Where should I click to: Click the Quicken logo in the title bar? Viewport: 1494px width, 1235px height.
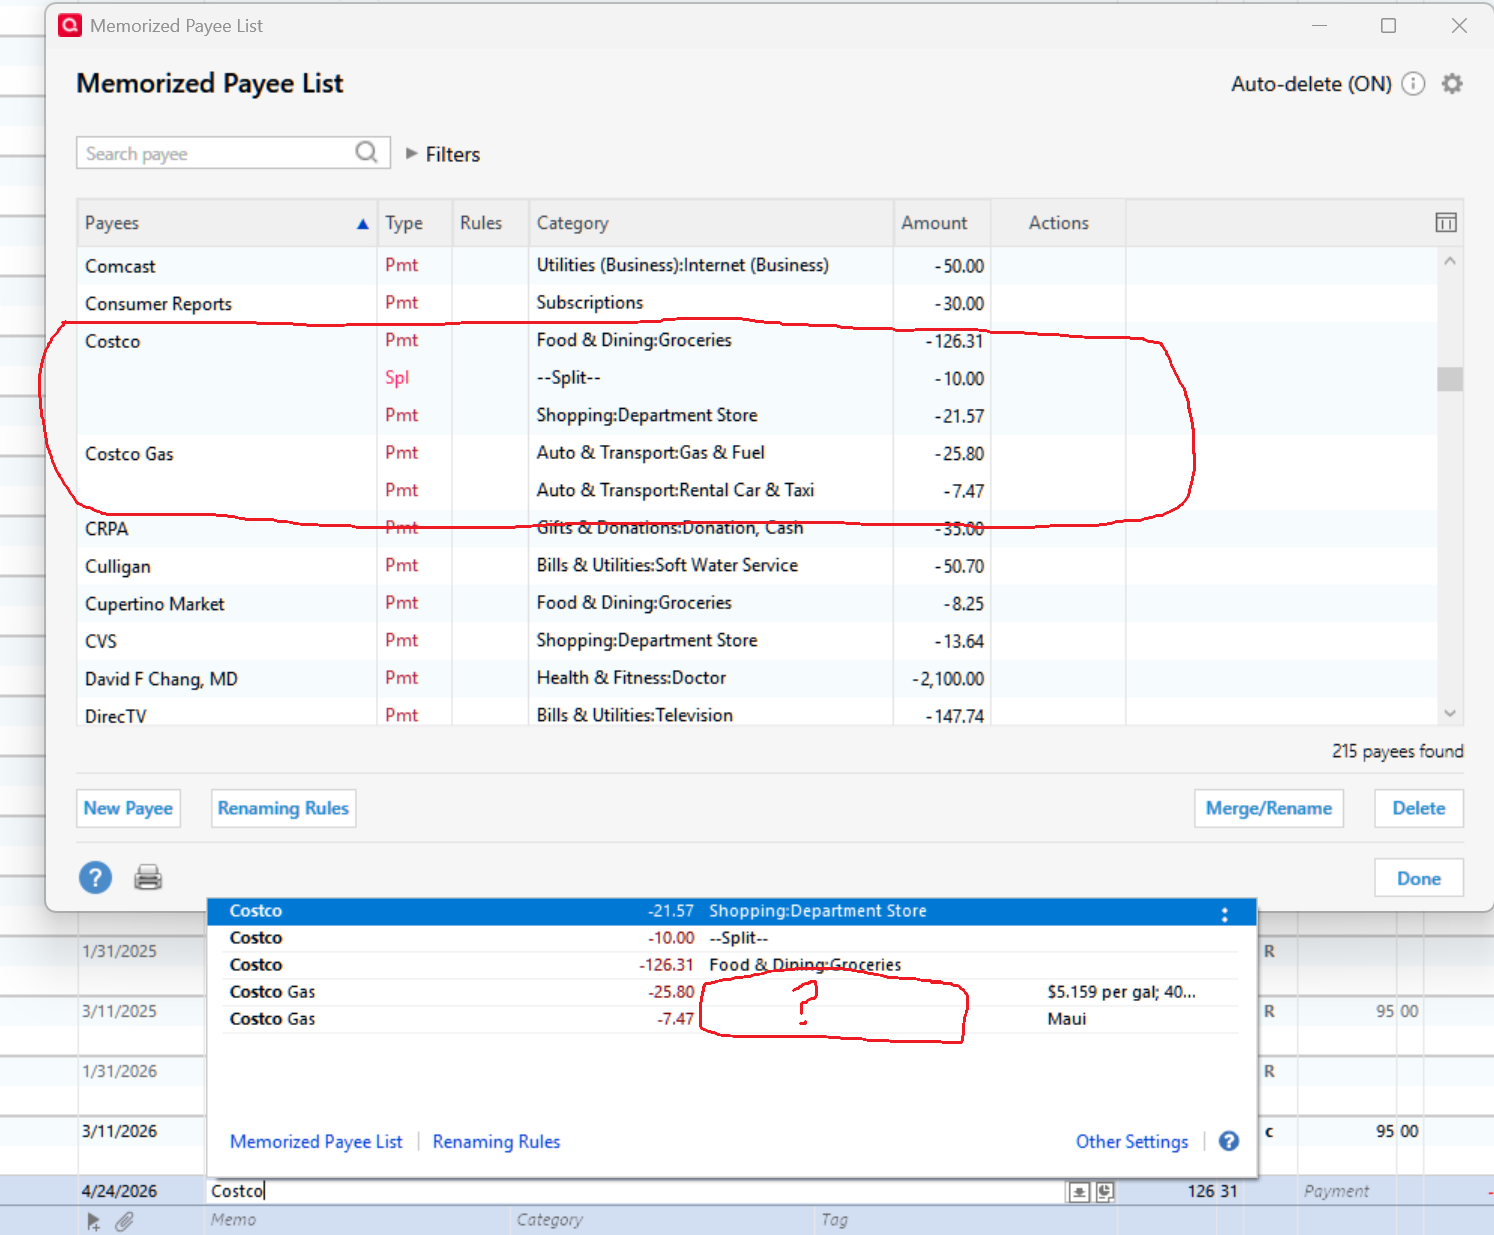click(70, 26)
